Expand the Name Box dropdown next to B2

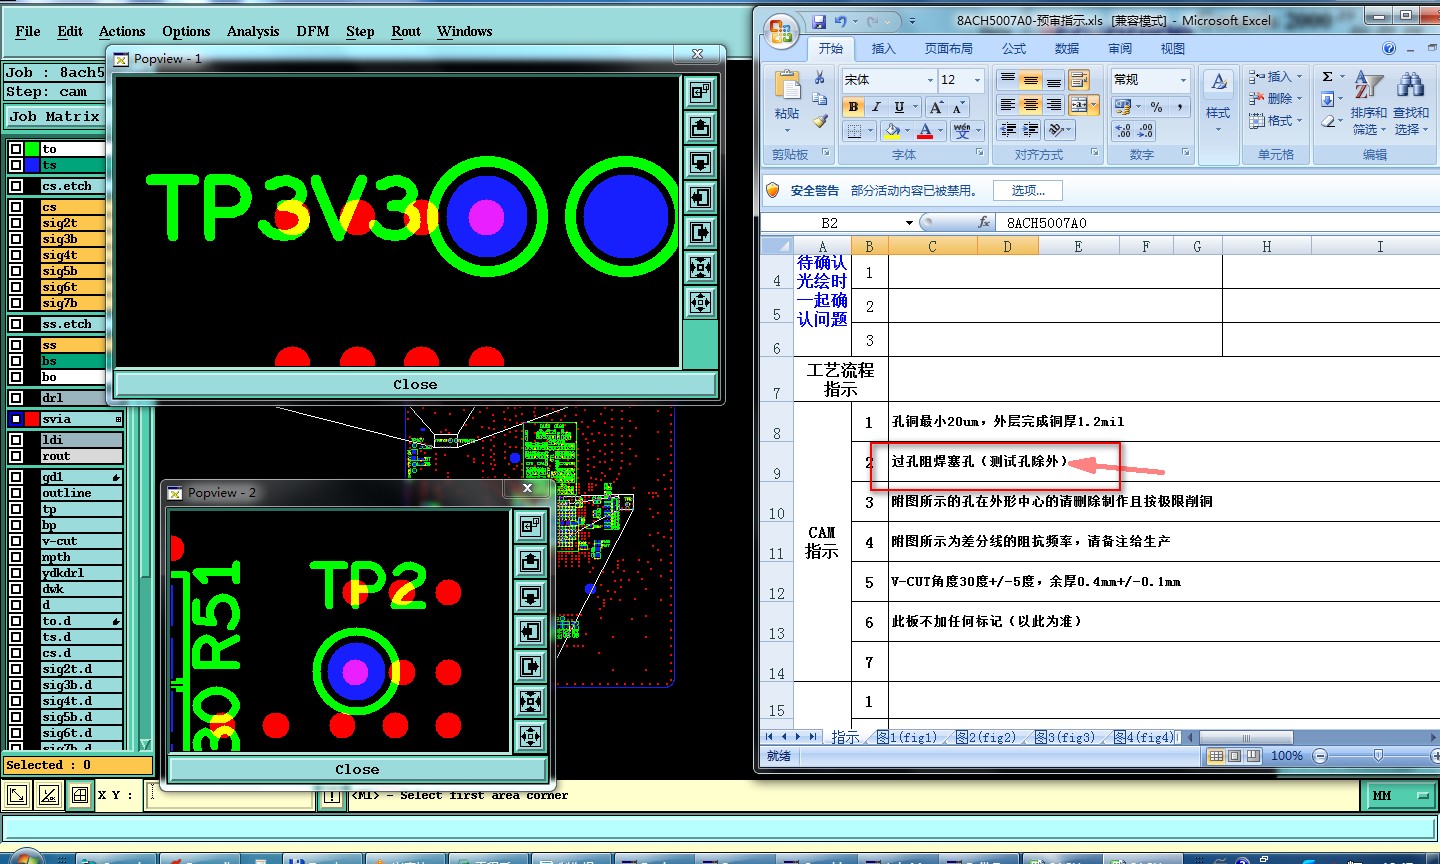(x=909, y=223)
